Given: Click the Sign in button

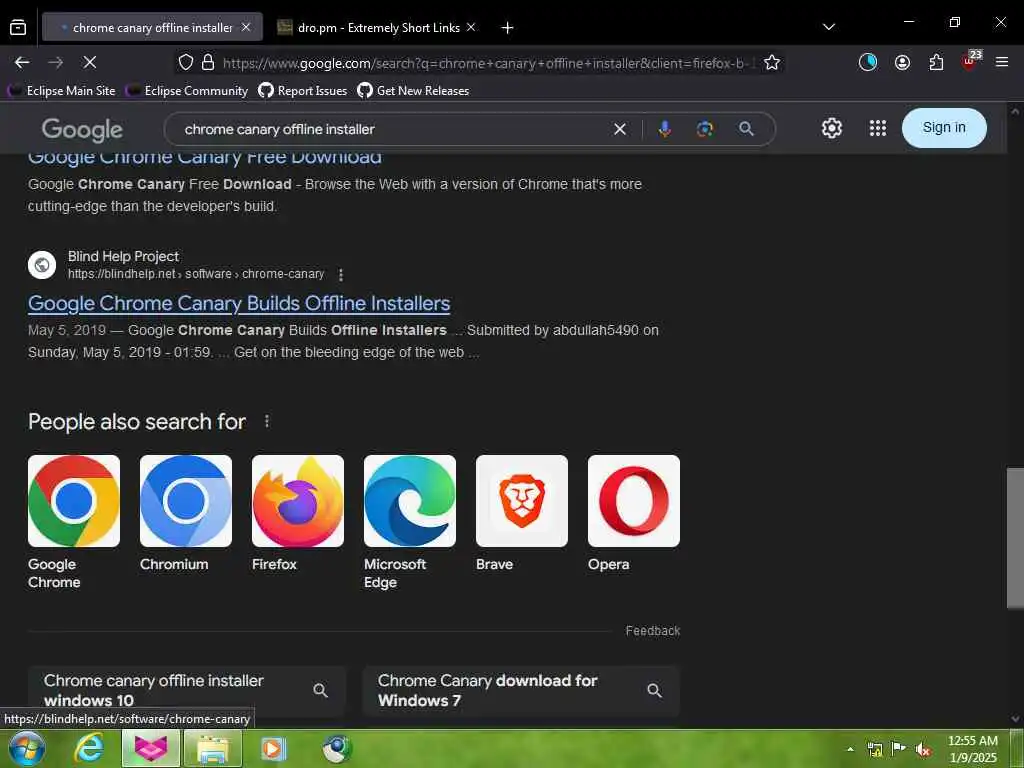Looking at the screenshot, I should [x=944, y=128].
